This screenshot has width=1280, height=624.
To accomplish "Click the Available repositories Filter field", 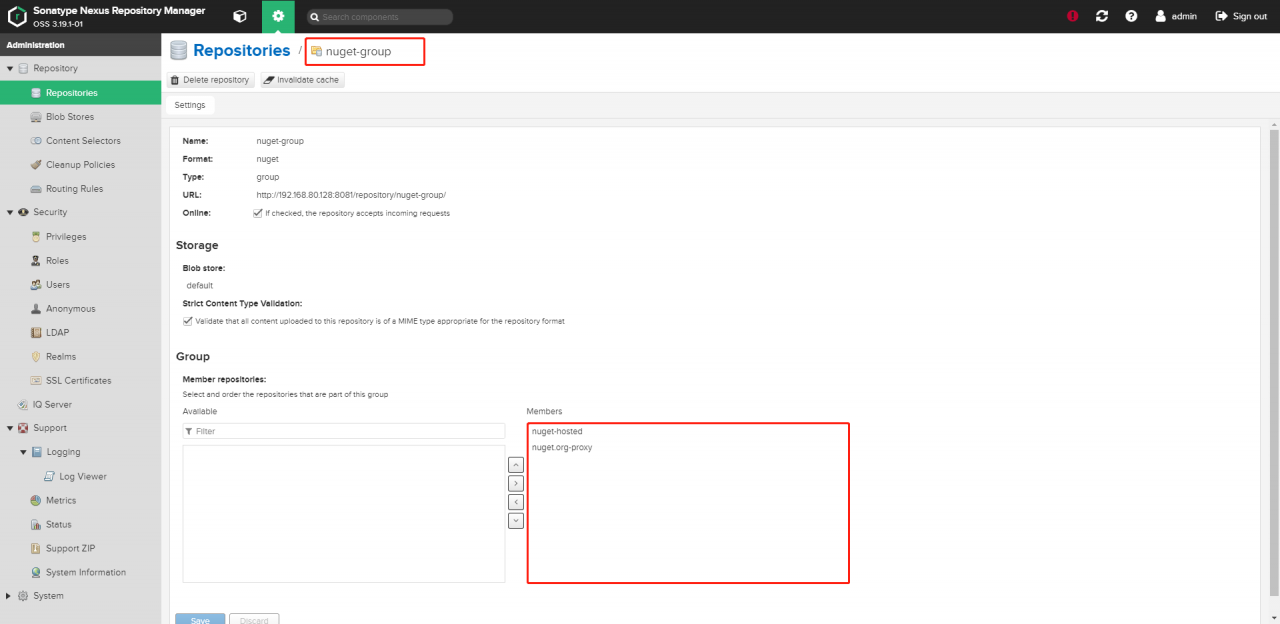I will click(x=344, y=431).
